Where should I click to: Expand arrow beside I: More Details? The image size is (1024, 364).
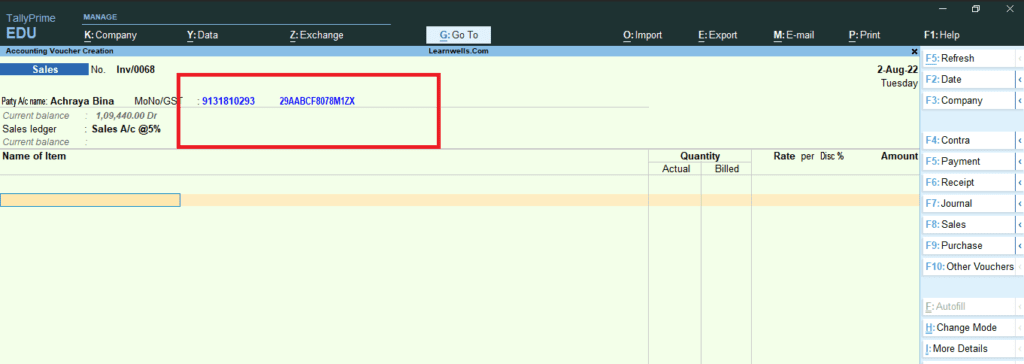click(1019, 348)
